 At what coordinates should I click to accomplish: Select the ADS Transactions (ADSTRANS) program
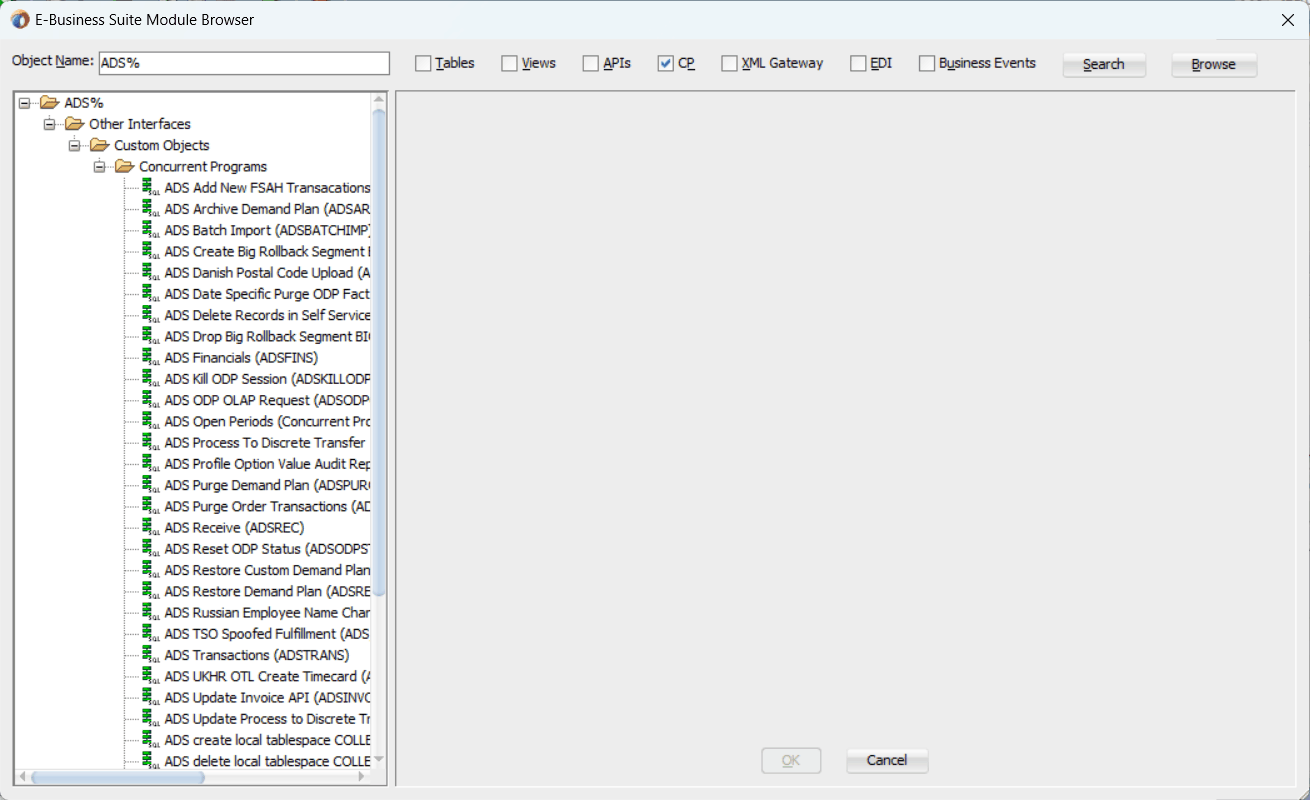(x=257, y=655)
